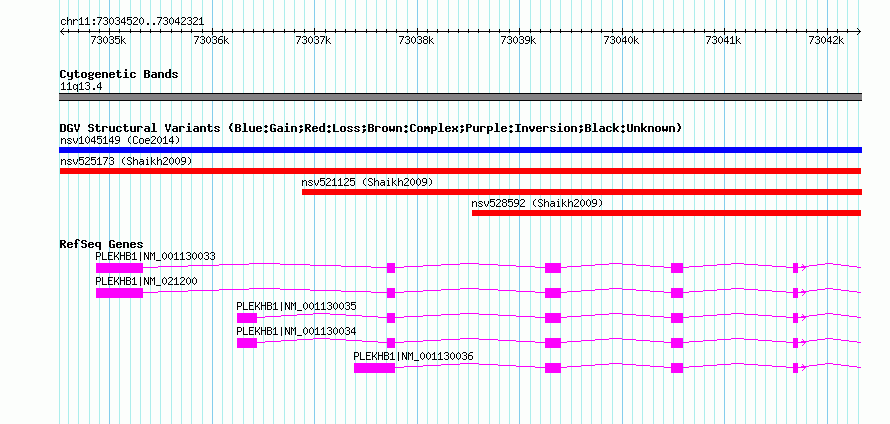The height and width of the screenshot is (424, 890).
Task: Click the 73035k ruler tick label
Action: point(108,40)
